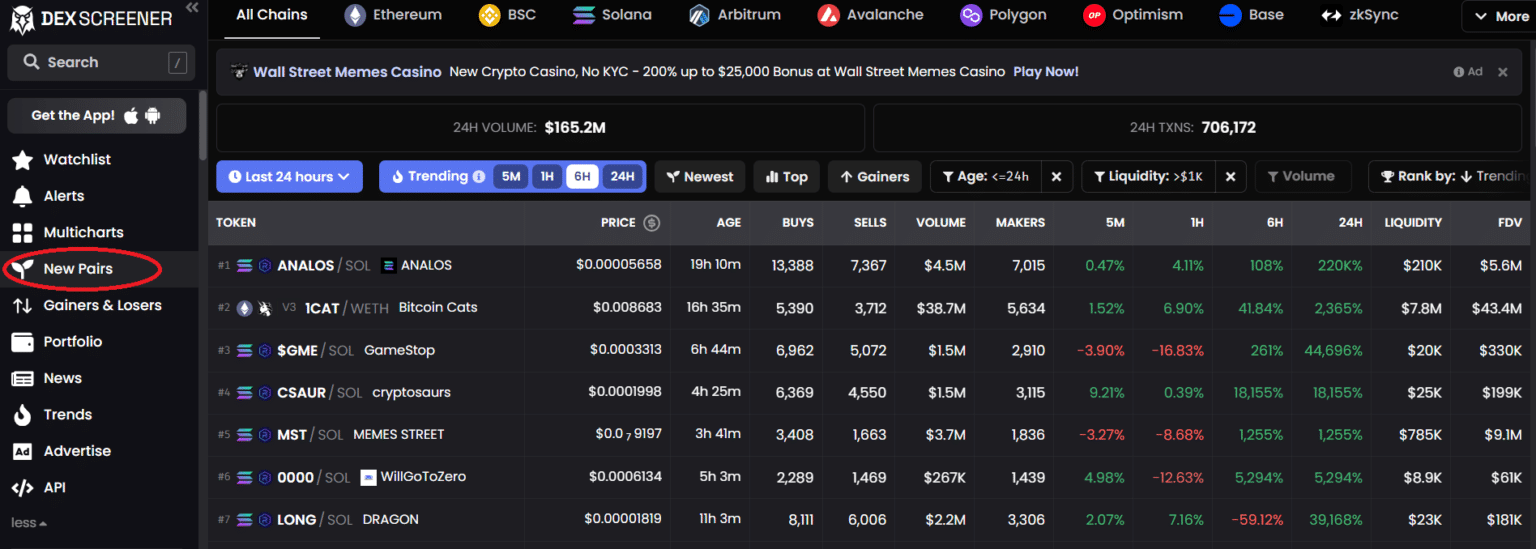Select the 5M trending interval
Screen dimensions: 1536x549
511,177
